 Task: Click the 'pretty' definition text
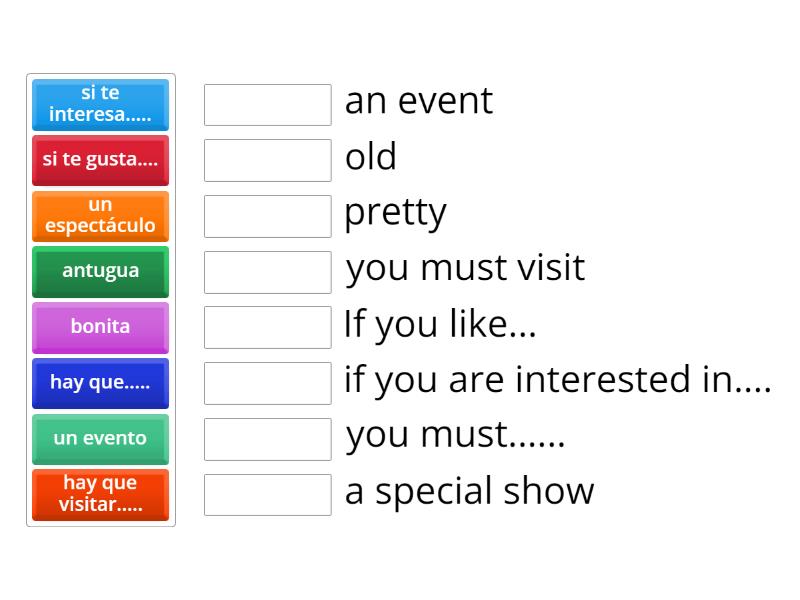point(395,213)
